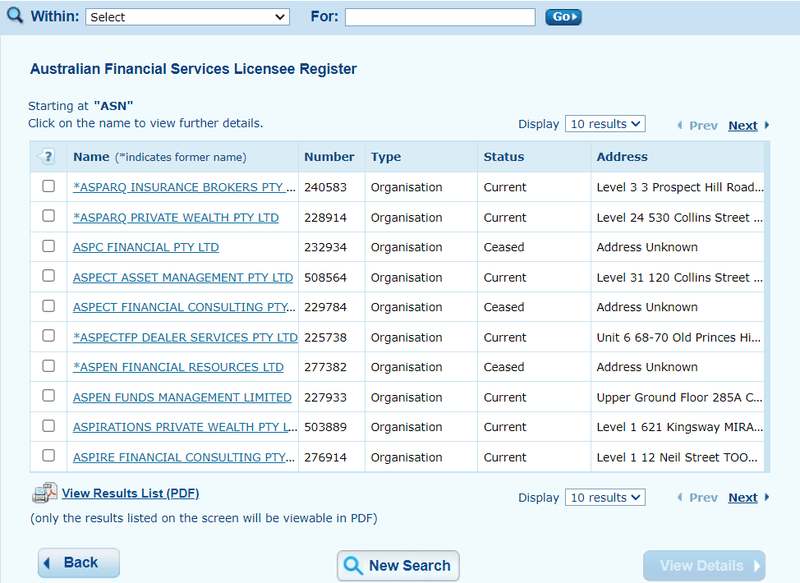
Task: Check the ASPEN FUNDS MANAGEMENT LIMITED row
Action: pos(48,396)
